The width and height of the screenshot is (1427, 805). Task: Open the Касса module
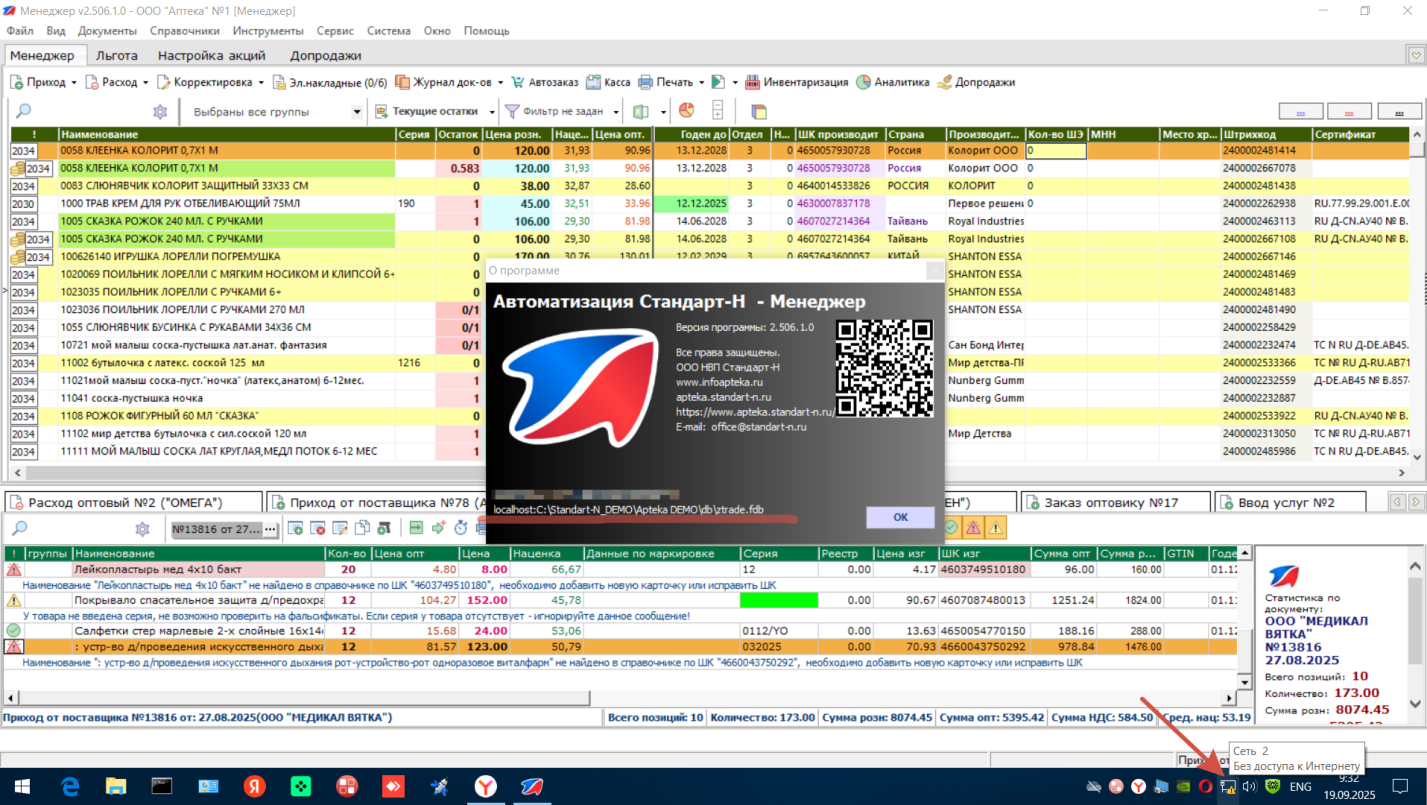[x=608, y=82]
